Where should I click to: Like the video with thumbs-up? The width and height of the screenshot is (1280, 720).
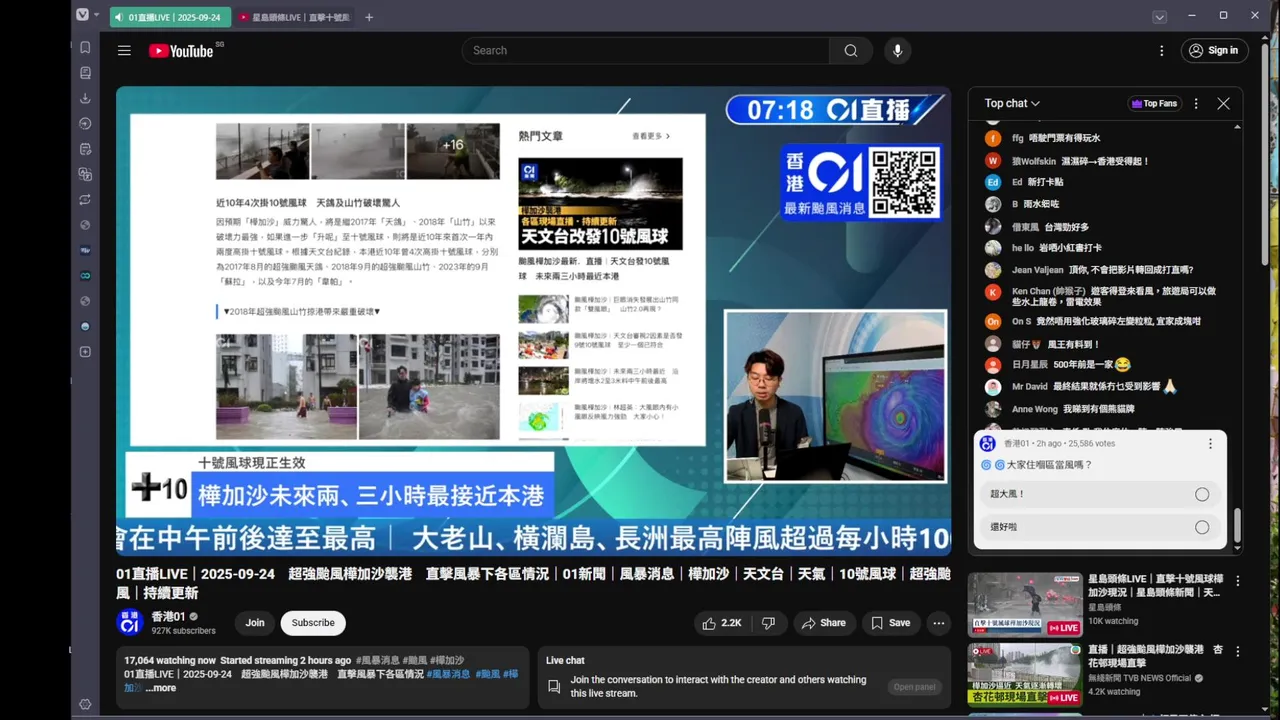click(722, 623)
